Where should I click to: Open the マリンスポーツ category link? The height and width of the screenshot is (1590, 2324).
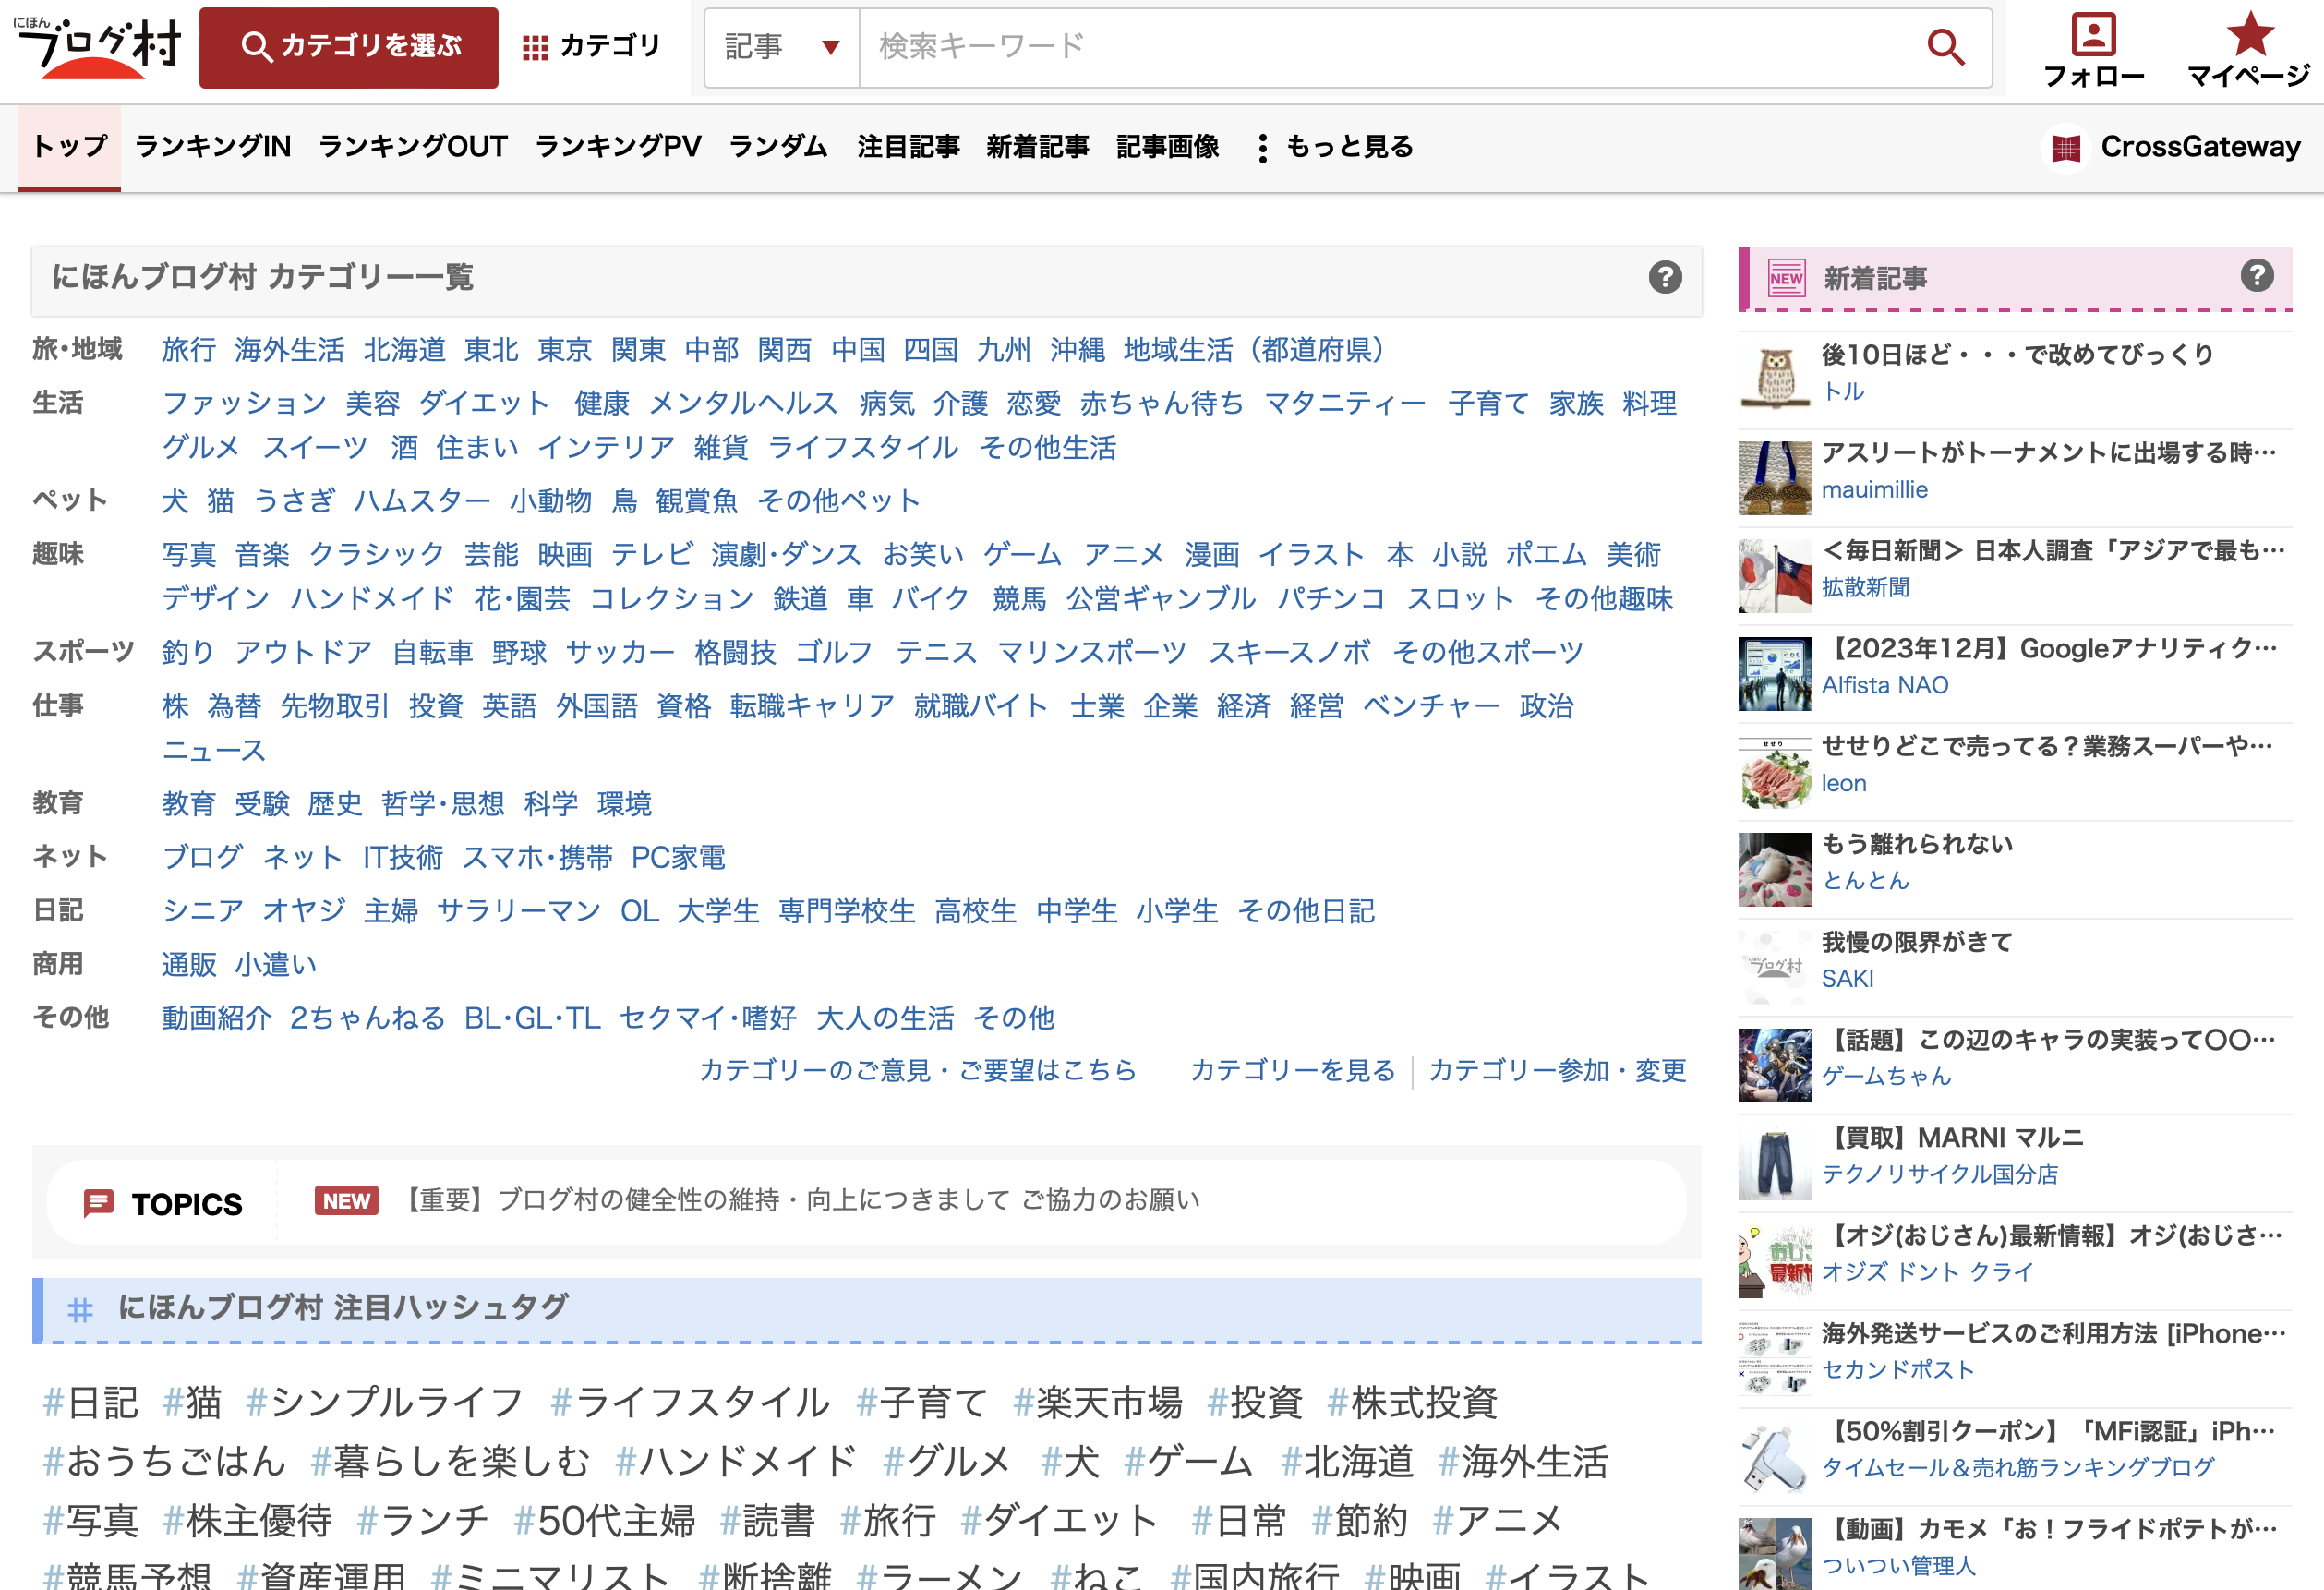(x=1092, y=652)
